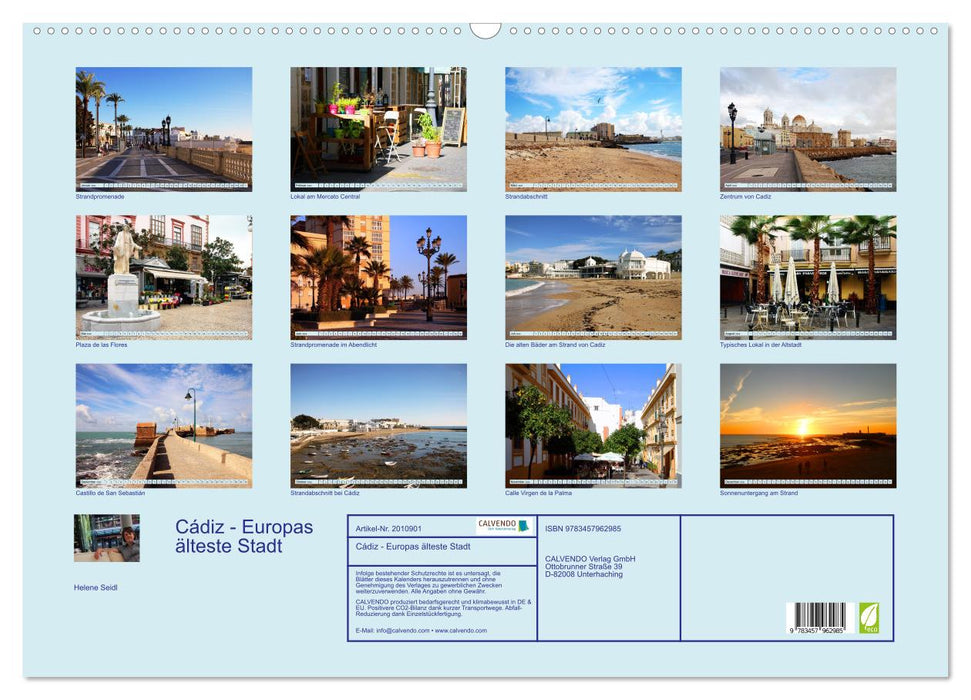The height and width of the screenshot is (700, 971).
Task: Select the green eco leaf icon
Action: tap(868, 617)
